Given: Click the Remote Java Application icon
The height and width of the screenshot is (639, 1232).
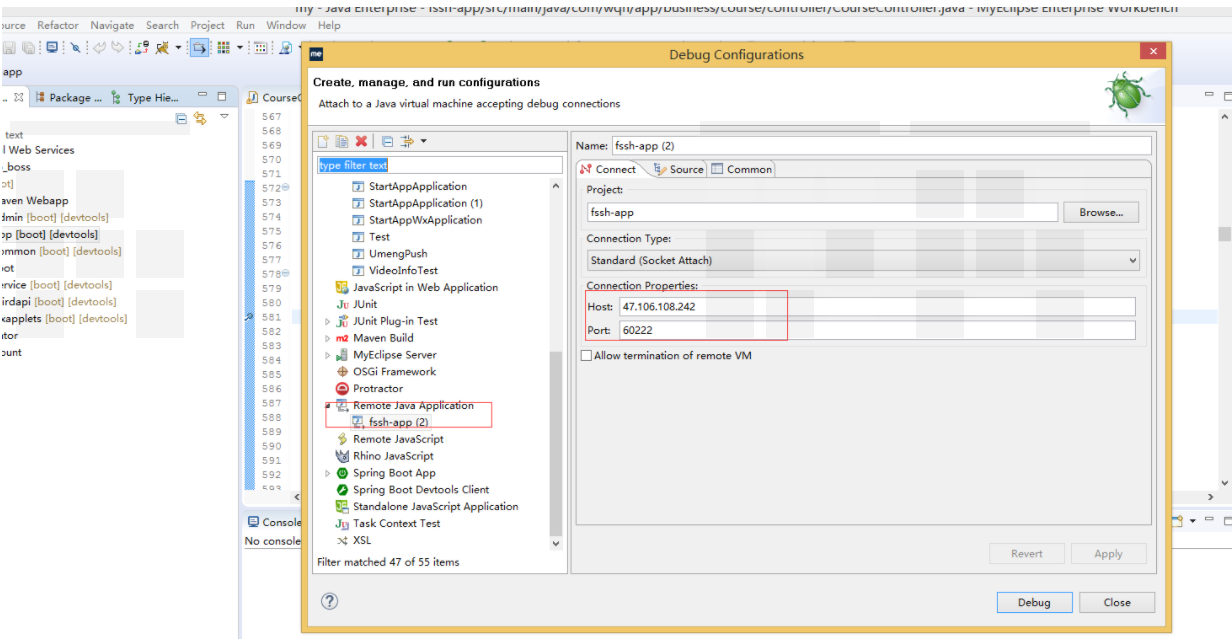Looking at the screenshot, I should 342,405.
